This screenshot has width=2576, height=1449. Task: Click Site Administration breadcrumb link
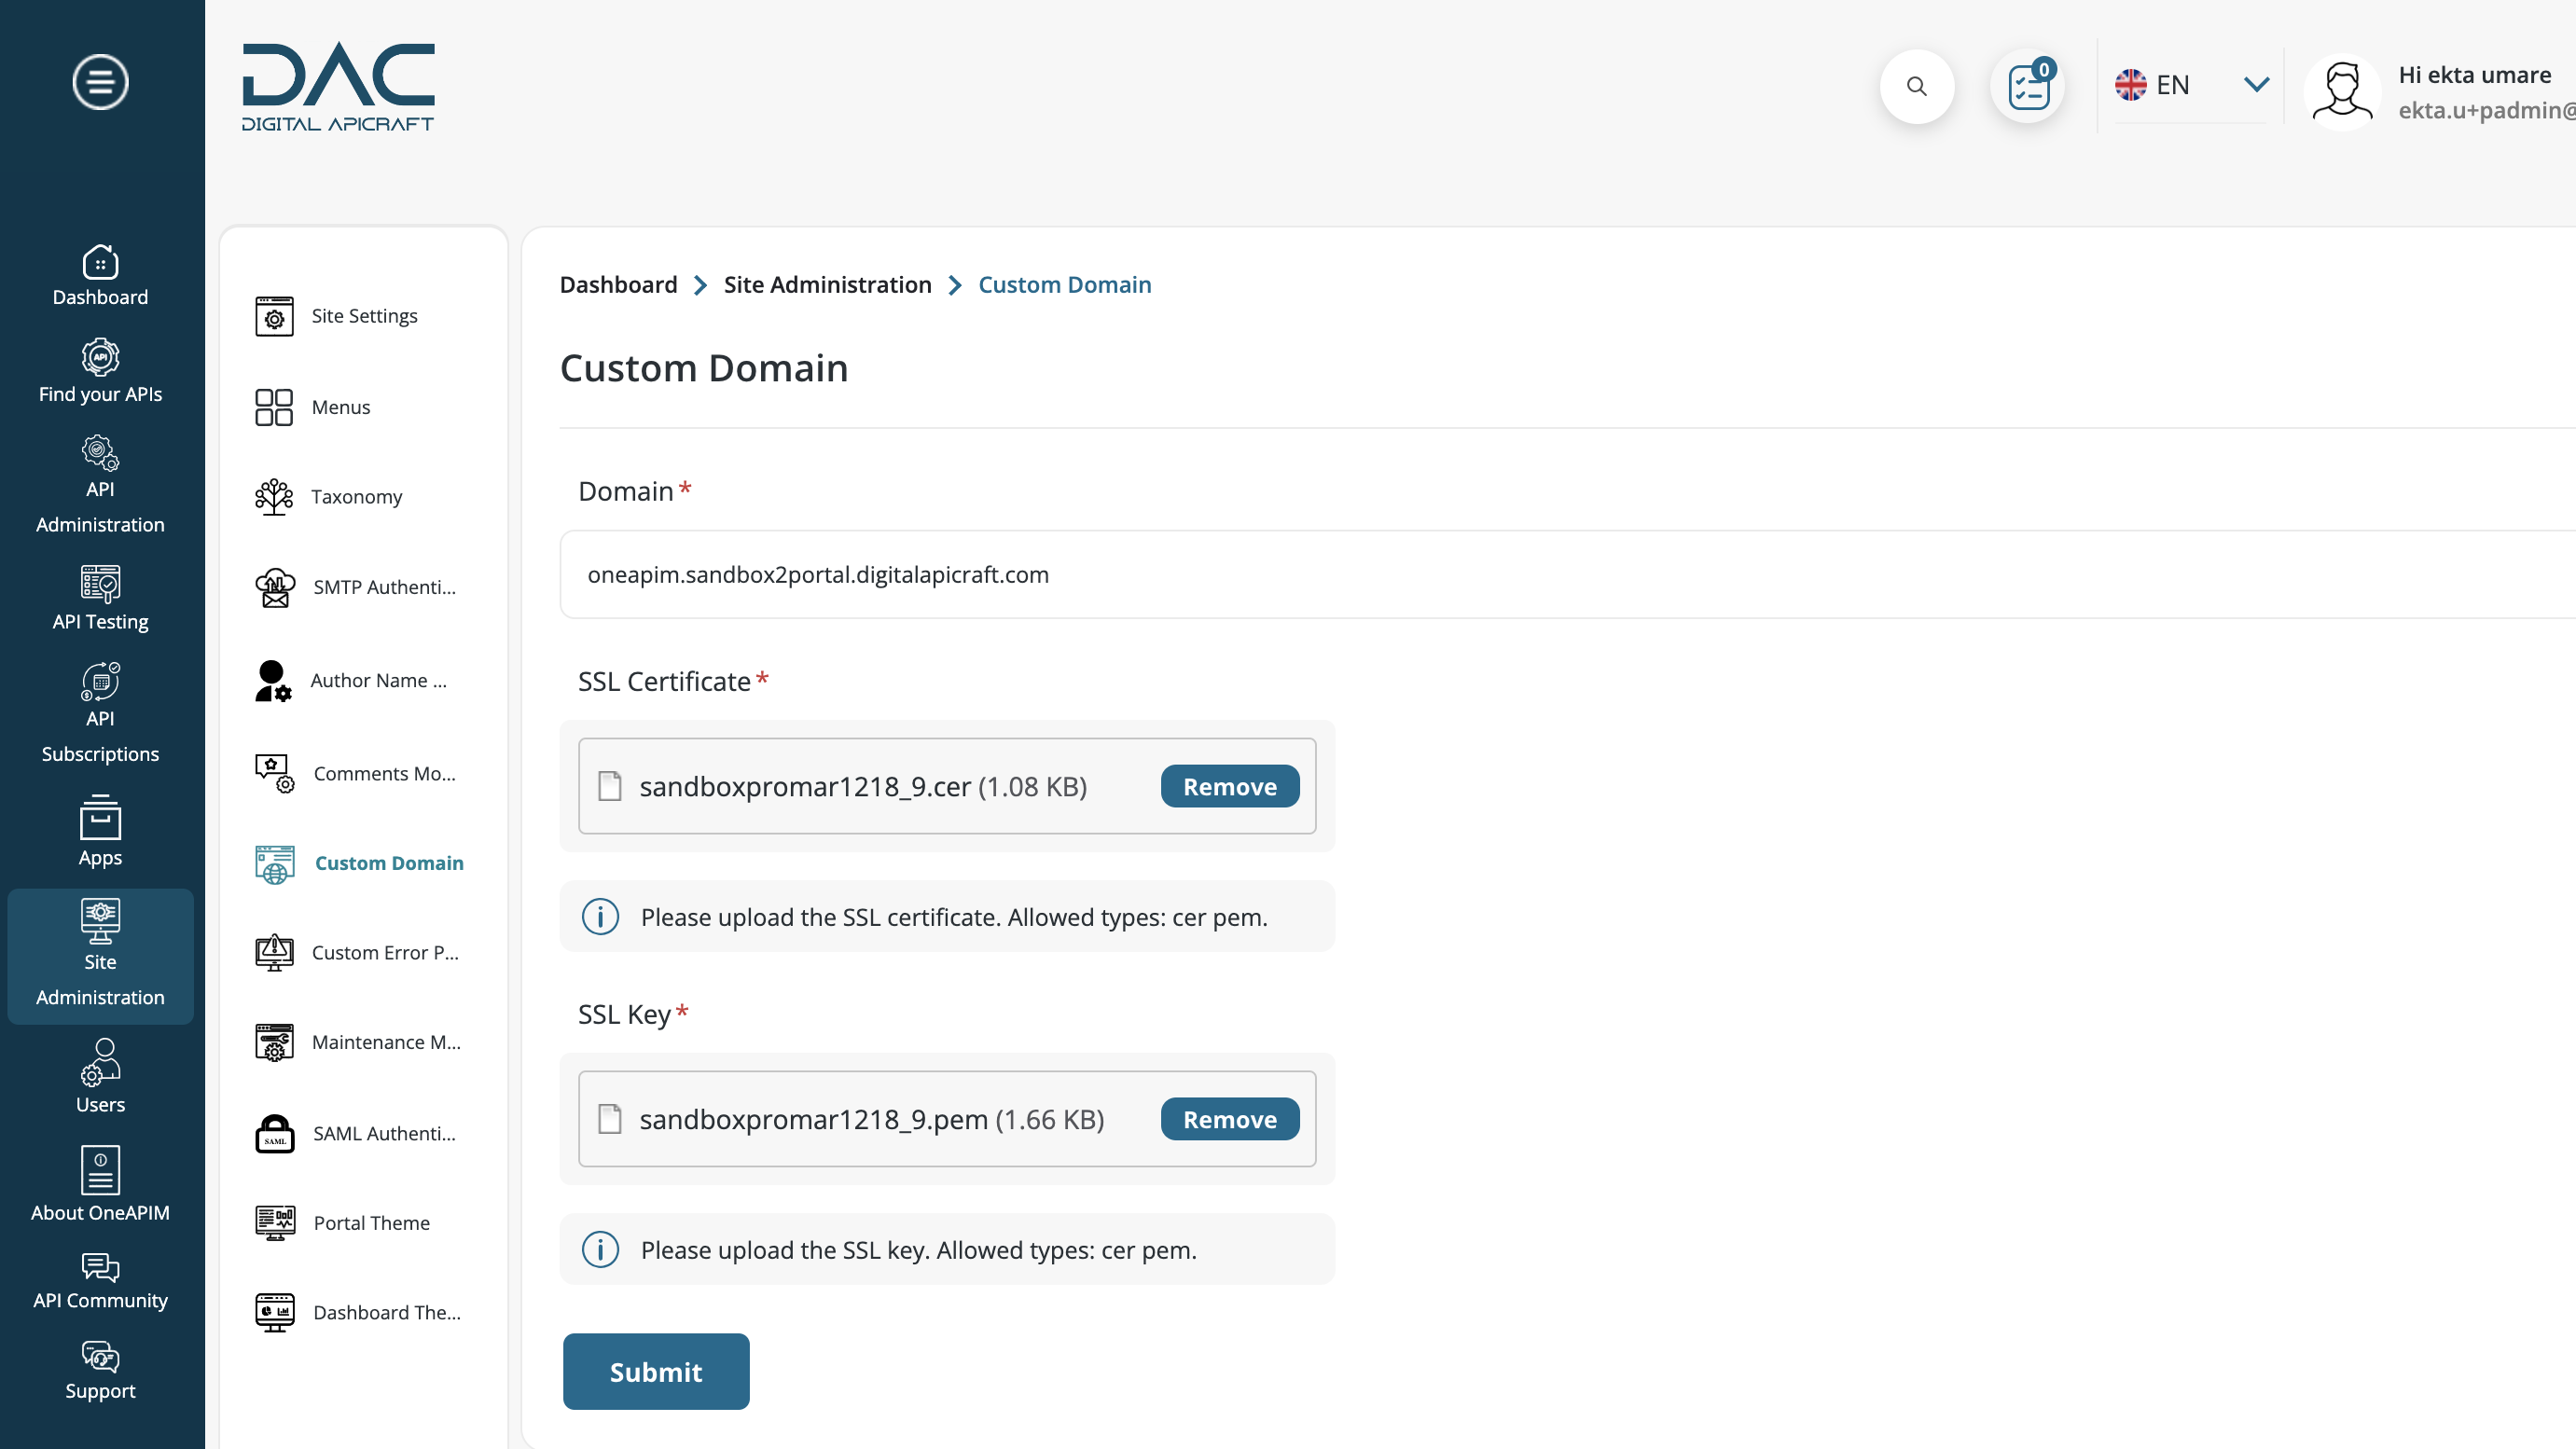tap(827, 285)
